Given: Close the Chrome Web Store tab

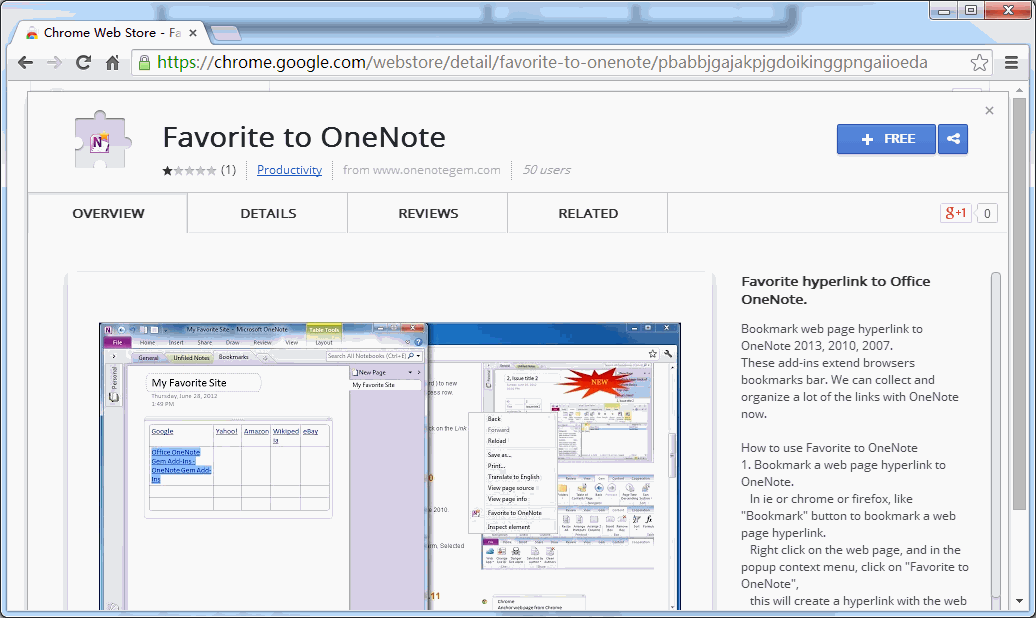Looking at the screenshot, I should 192,33.
